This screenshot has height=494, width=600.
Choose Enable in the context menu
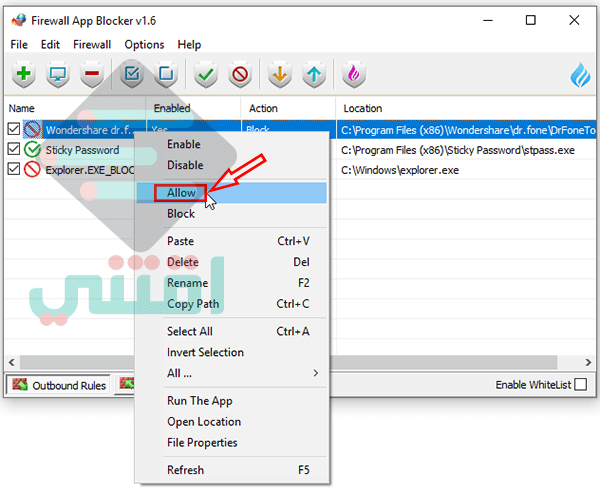pos(232,144)
